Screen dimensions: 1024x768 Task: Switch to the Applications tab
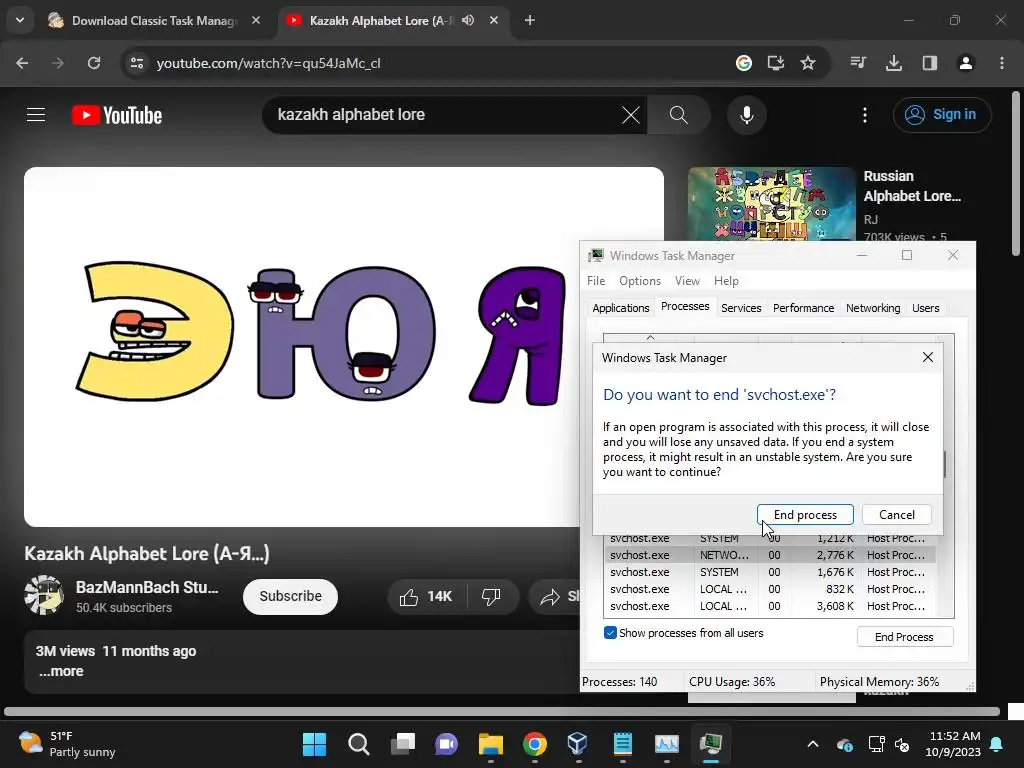[x=620, y=308]
